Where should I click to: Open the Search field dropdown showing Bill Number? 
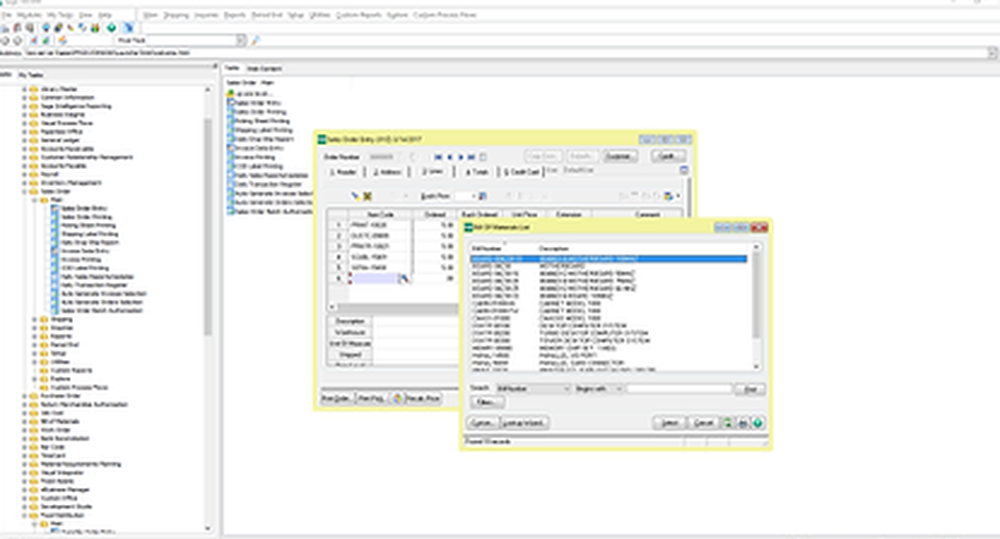tap(566, 388)
